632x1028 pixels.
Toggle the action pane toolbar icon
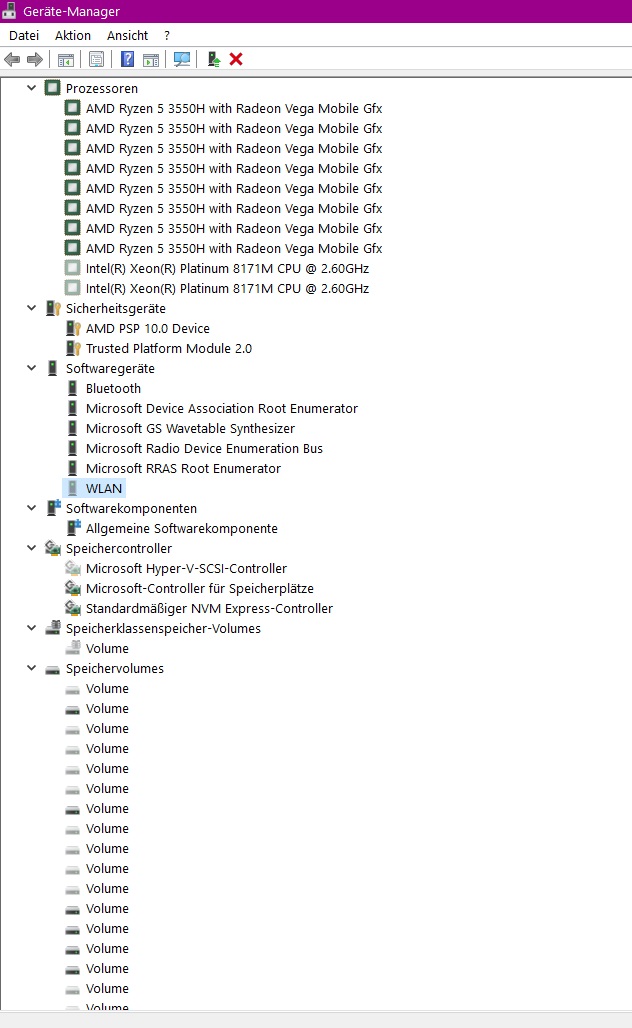151,60
